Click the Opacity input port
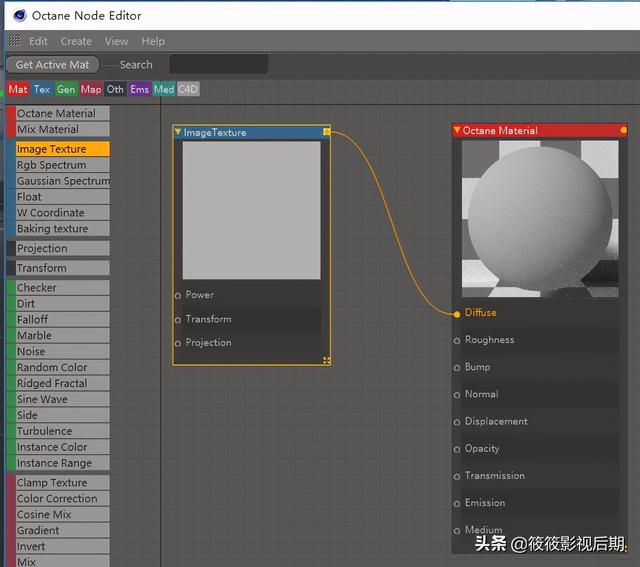 457,449
